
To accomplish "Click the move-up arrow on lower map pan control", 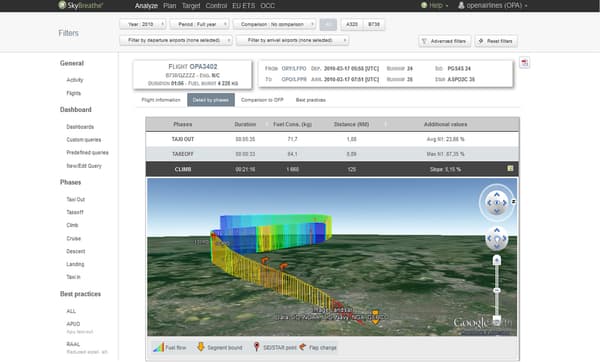I will (497, 230).
